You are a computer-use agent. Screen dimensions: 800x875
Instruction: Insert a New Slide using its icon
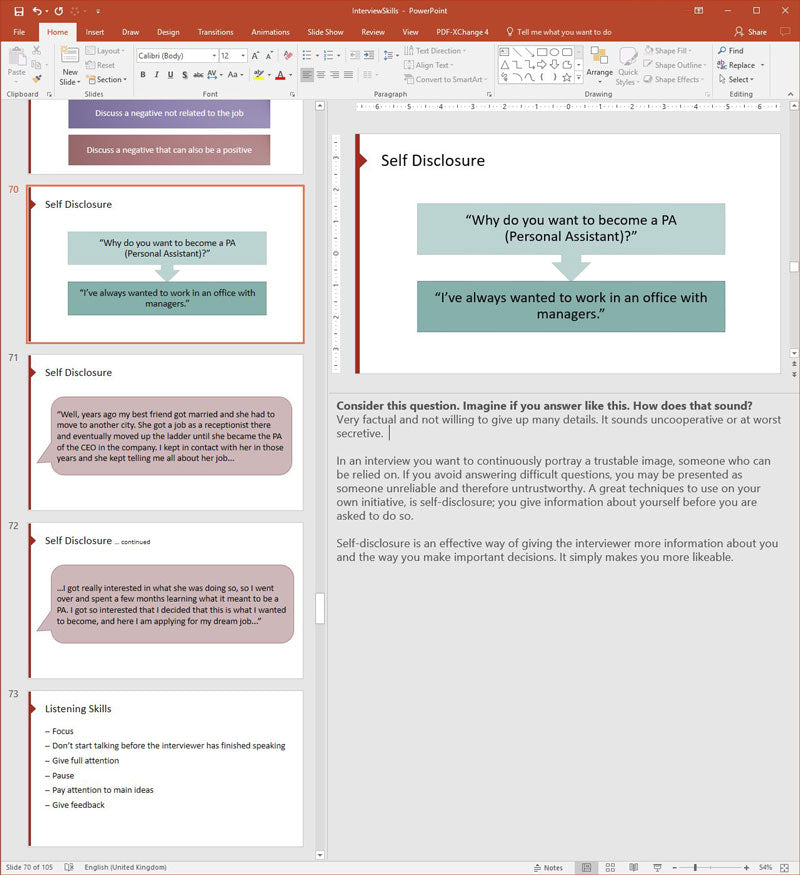70,56
